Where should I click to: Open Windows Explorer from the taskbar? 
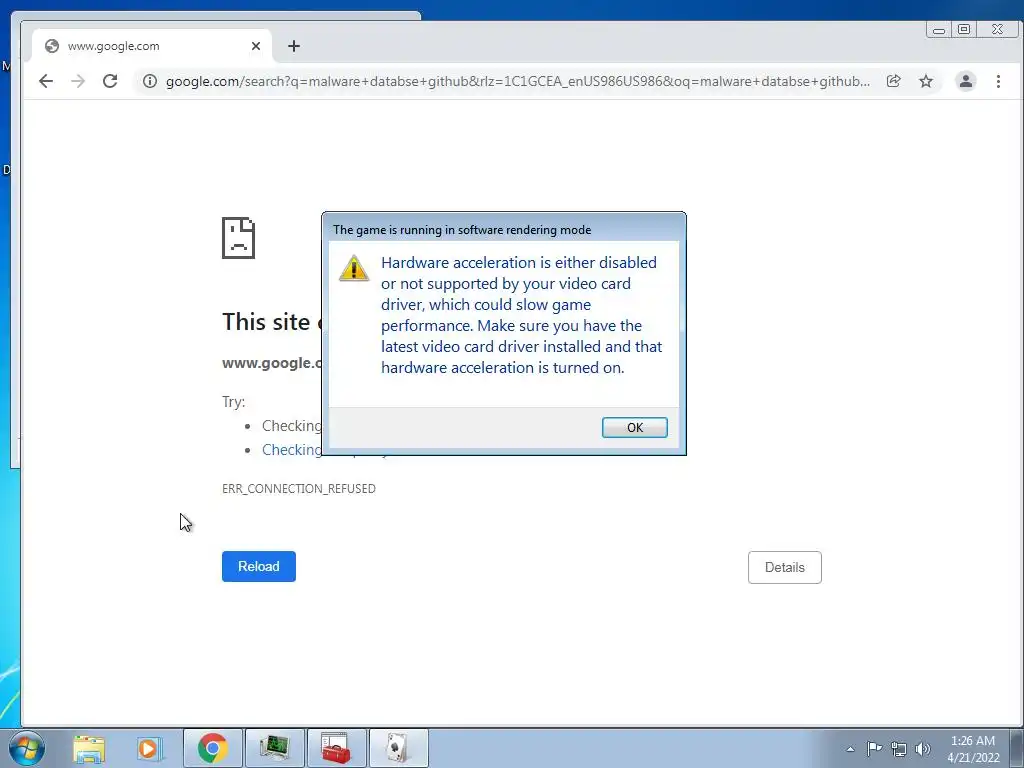tap(89, 748)
